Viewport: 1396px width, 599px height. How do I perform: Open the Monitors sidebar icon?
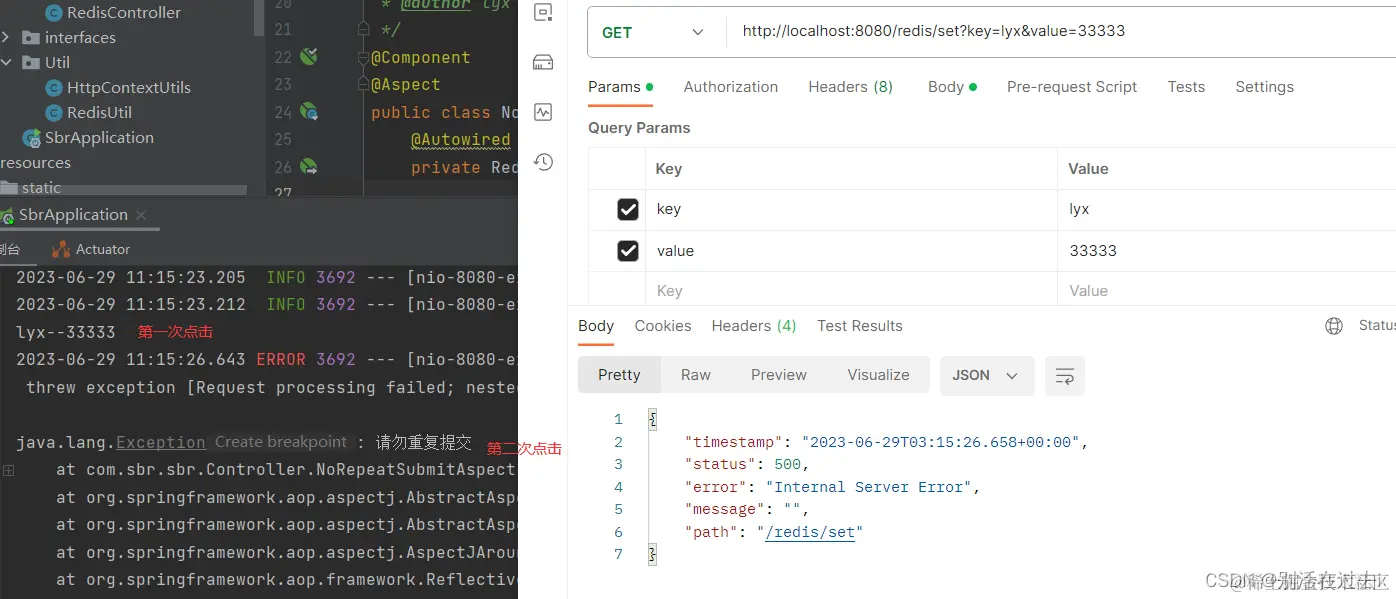click(x=543, y=112)
